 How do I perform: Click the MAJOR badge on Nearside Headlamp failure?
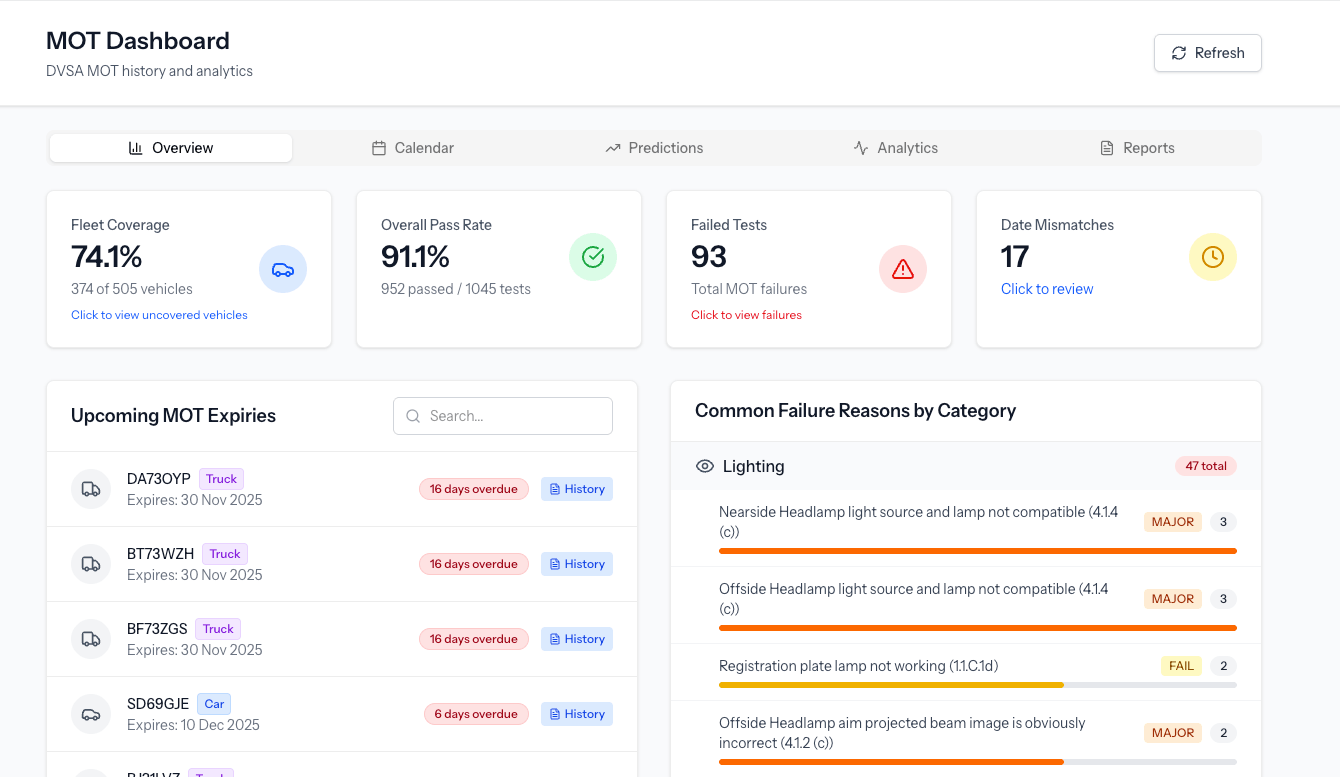tap(1172, 521)
